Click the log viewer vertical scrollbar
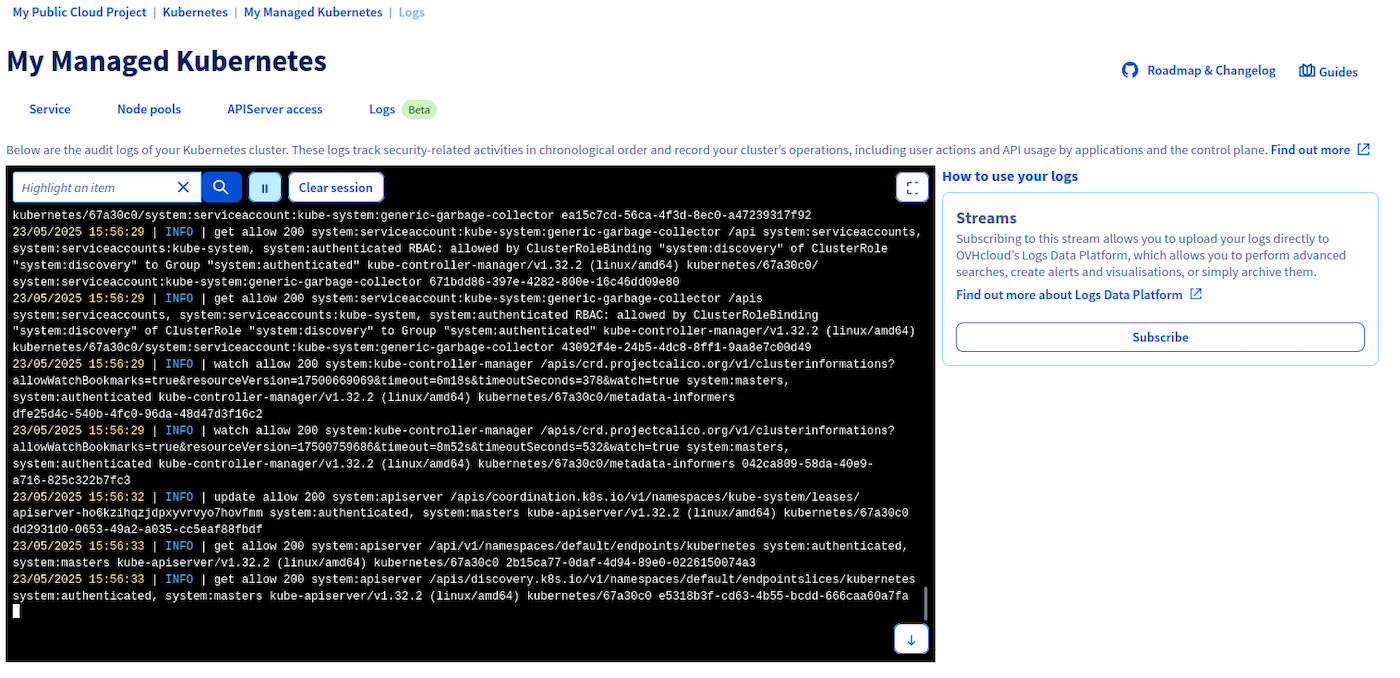 tap(925, 603)
